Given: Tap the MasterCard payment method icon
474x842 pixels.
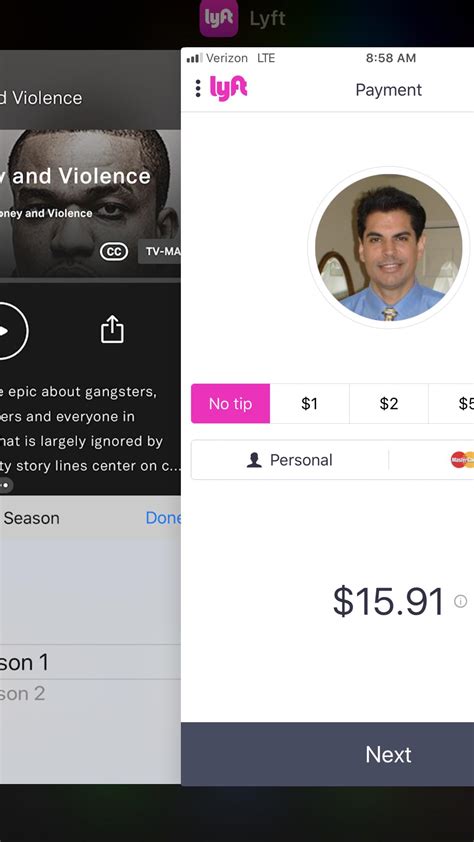Looking at the screenshot, I should point(463,460).
